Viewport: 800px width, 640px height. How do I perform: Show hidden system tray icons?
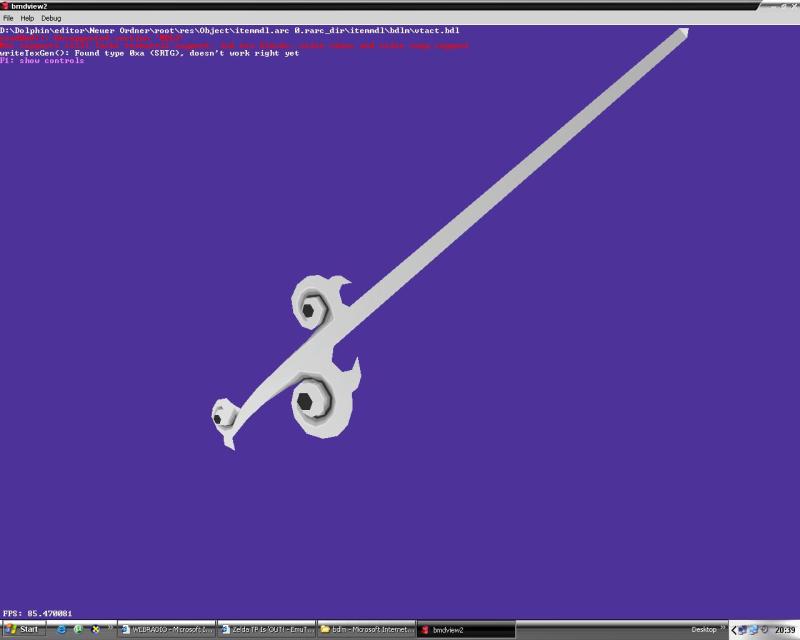tap(734, 630)
